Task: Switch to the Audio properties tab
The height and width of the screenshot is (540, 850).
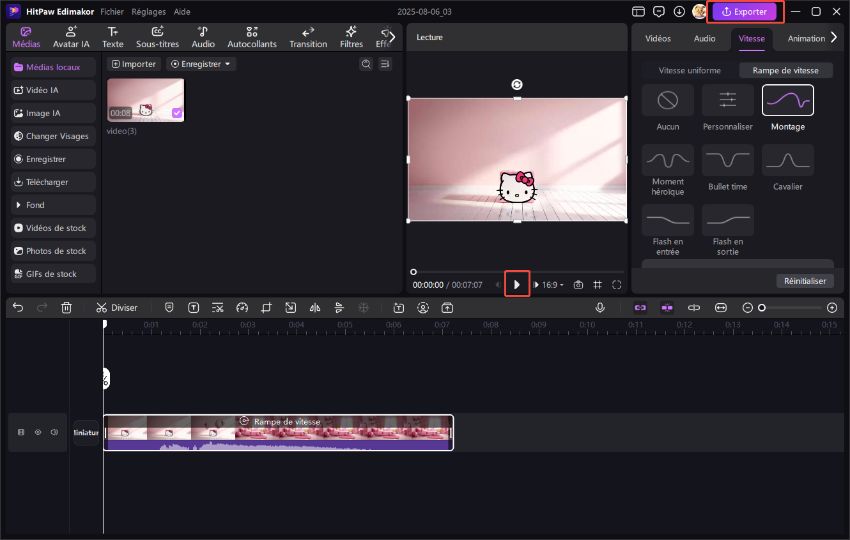Action: point(704,38)
